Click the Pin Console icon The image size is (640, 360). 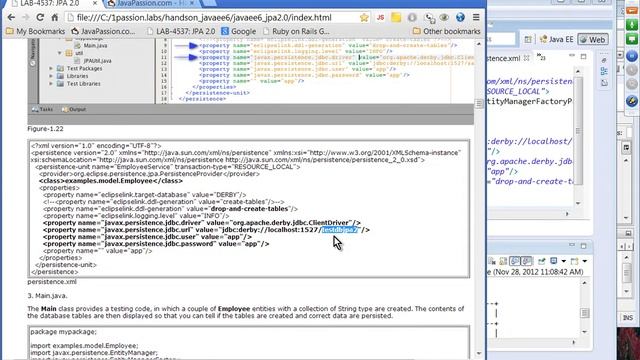541,261
